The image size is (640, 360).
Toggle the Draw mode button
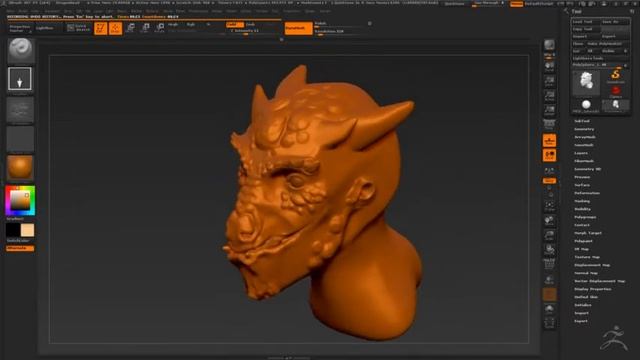[116, 28]
